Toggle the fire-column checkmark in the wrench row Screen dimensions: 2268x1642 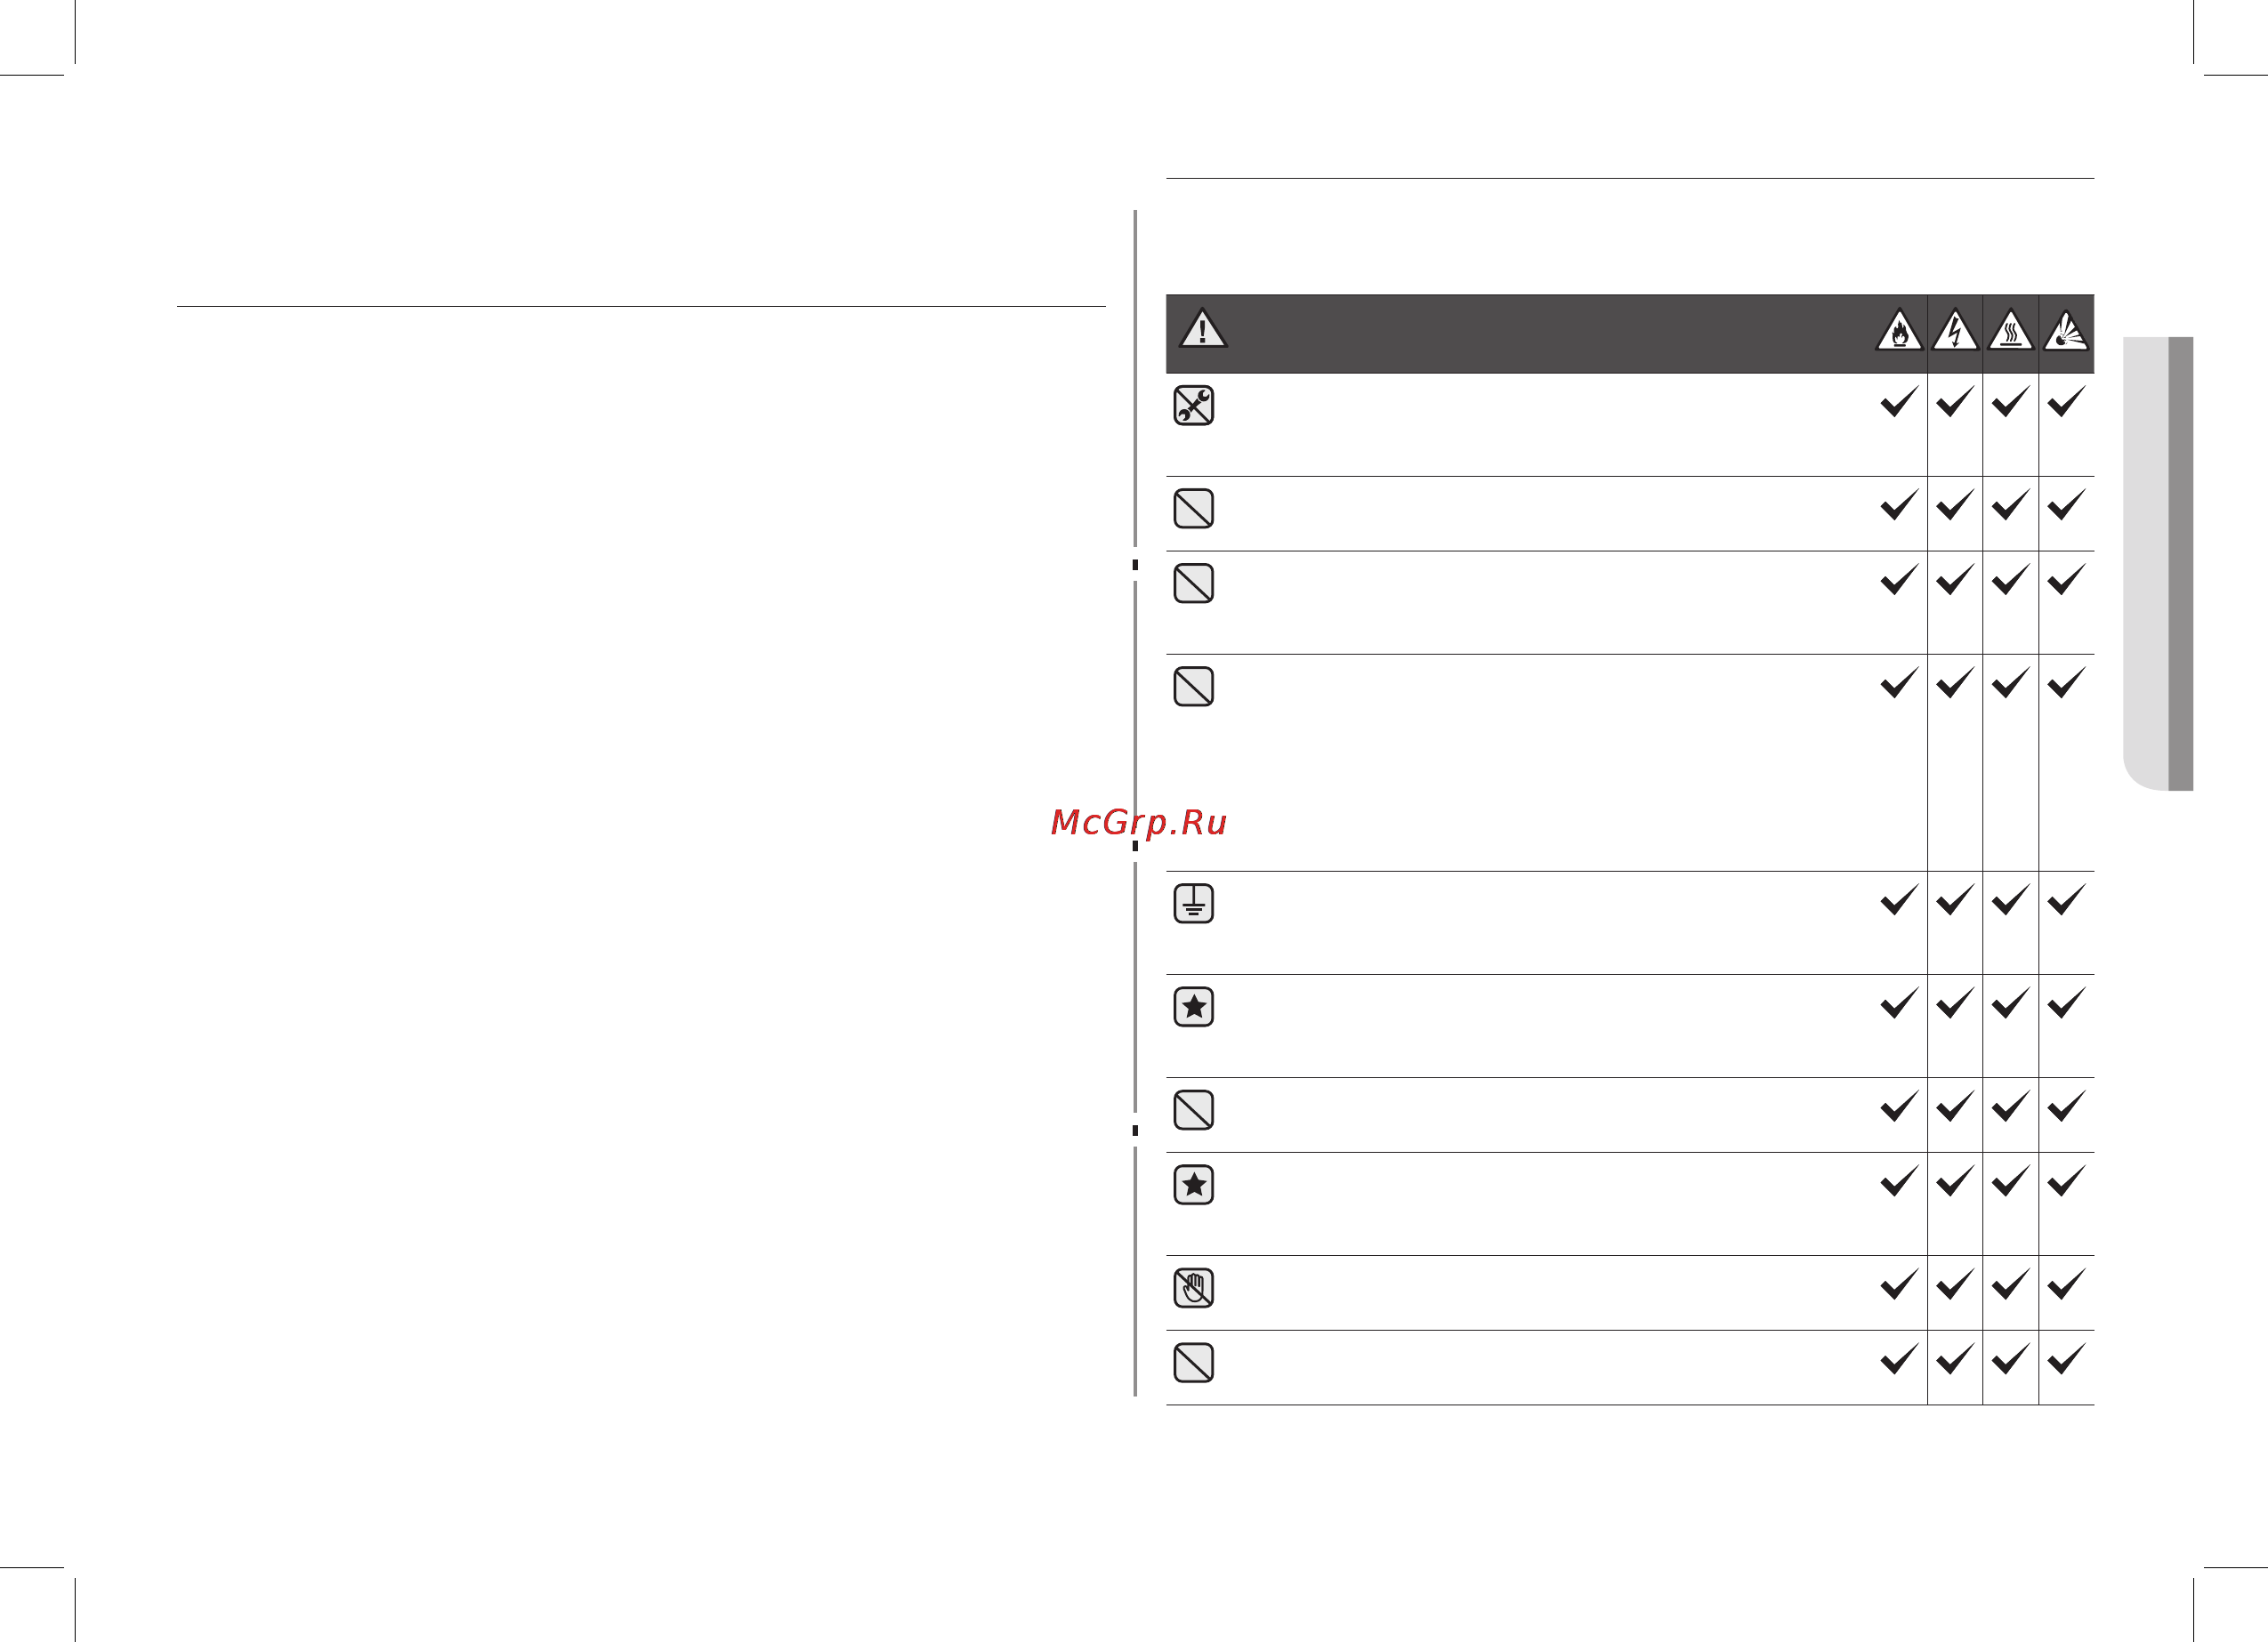tap(1899, 401)
